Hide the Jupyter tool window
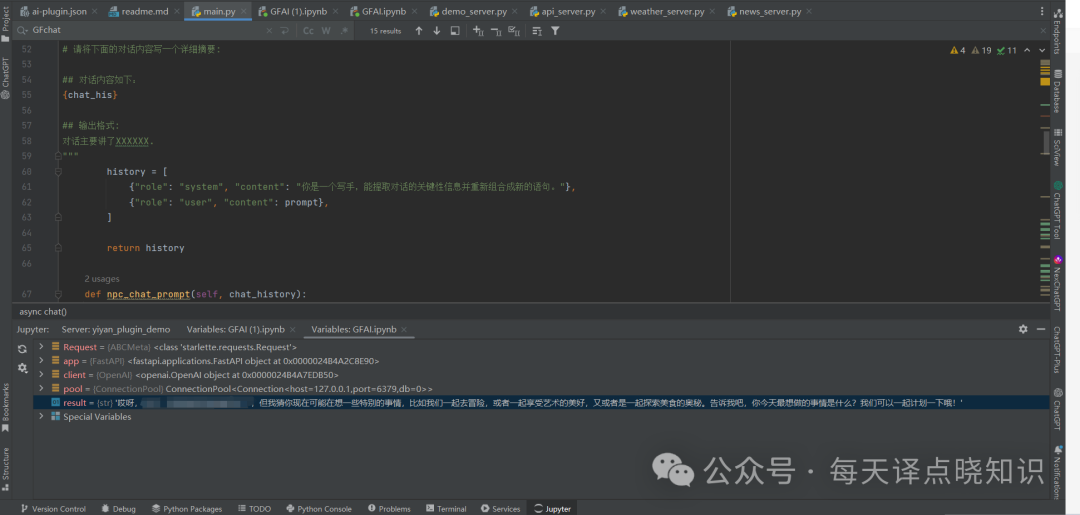 point(1040,329)
